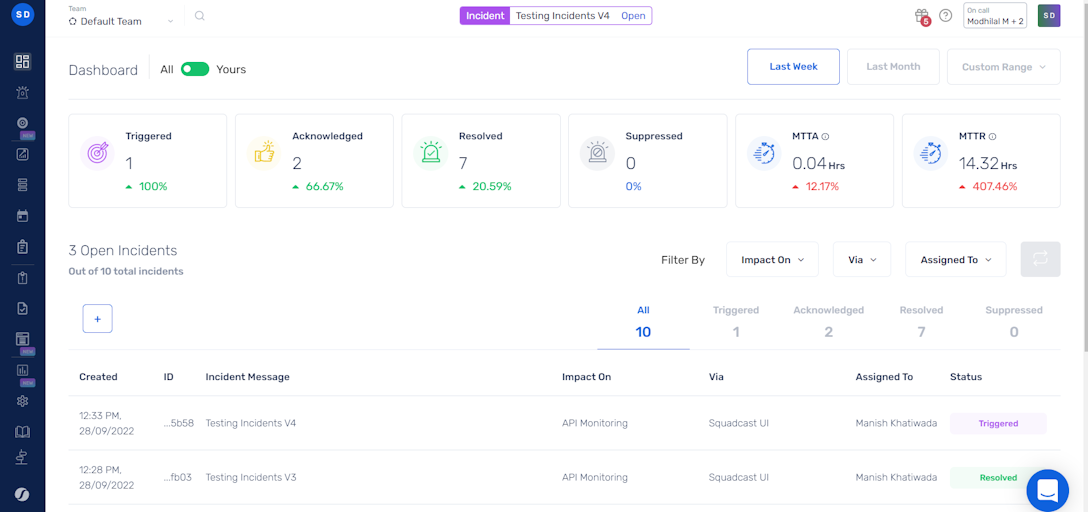Click the search magnifier icon
The width and height of the screenshot is (1088, 512).
pyautogui.click(x=200, y=16)
